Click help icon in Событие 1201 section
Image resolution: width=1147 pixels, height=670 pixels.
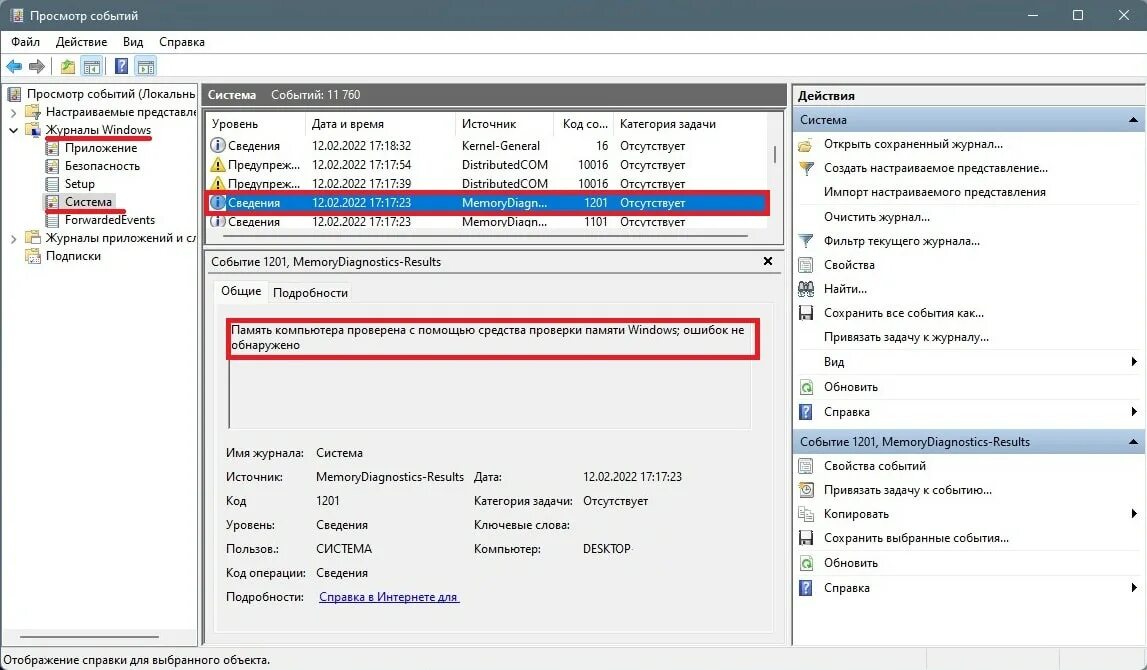point(805,588)
